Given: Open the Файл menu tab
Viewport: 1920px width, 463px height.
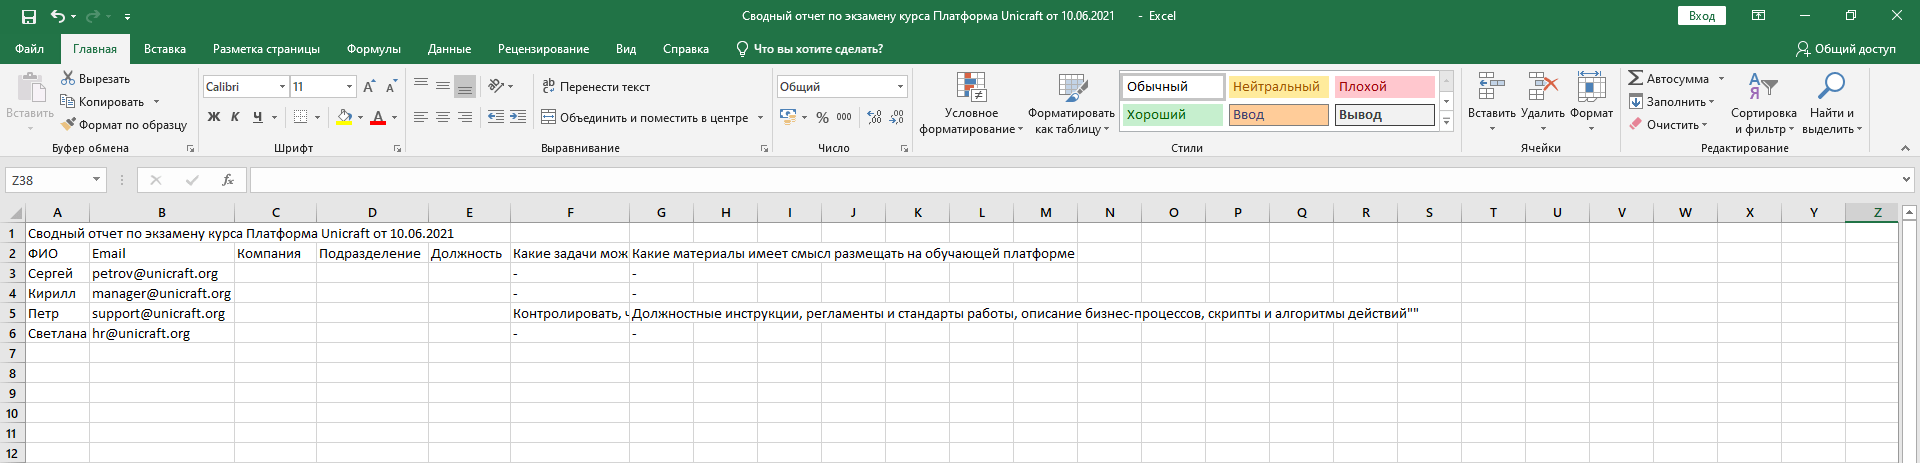Looking at the screenshot, I should pos(30,49).
